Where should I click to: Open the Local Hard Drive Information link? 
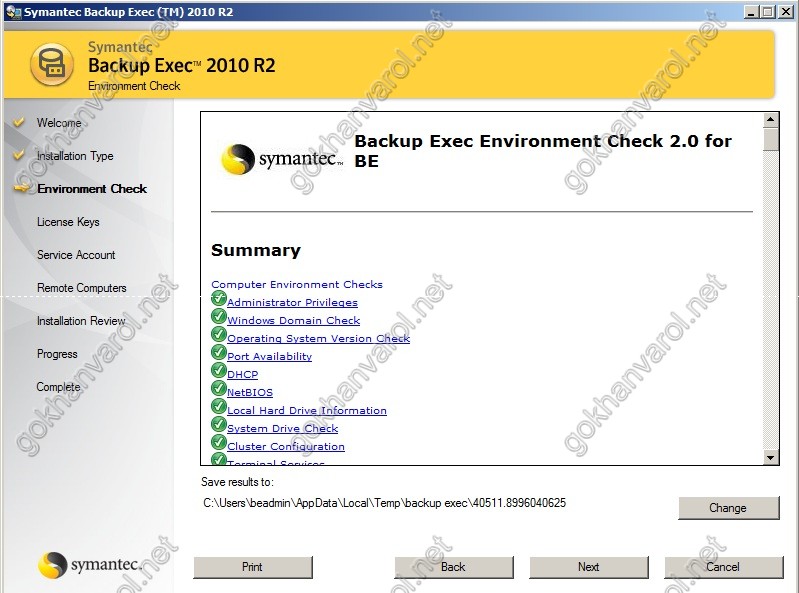(x=306, y=411)
